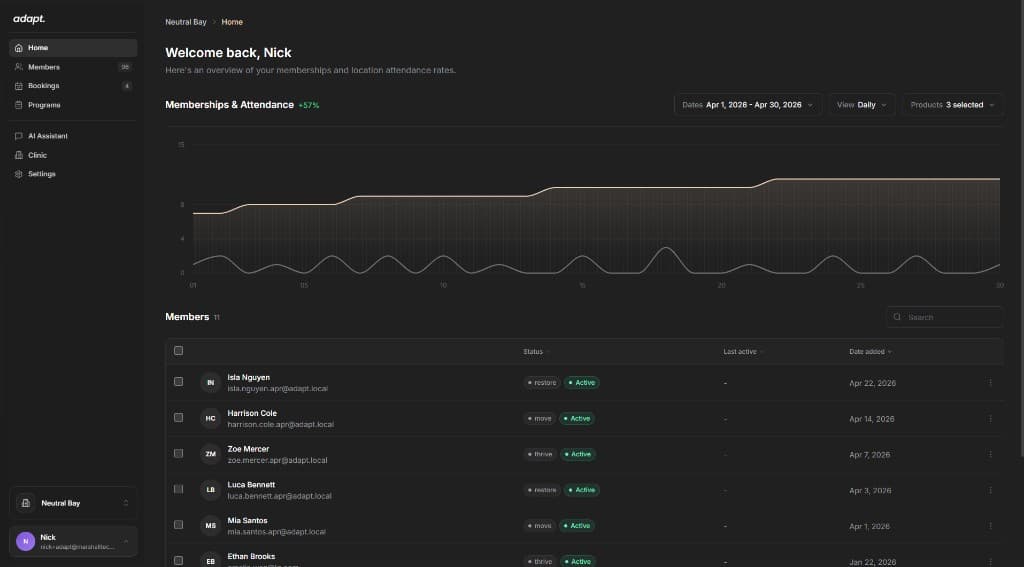Viewport: 1024px width, 567px height.
Task: Launch the AI Assistant chat icon
Action: point(18,136)
